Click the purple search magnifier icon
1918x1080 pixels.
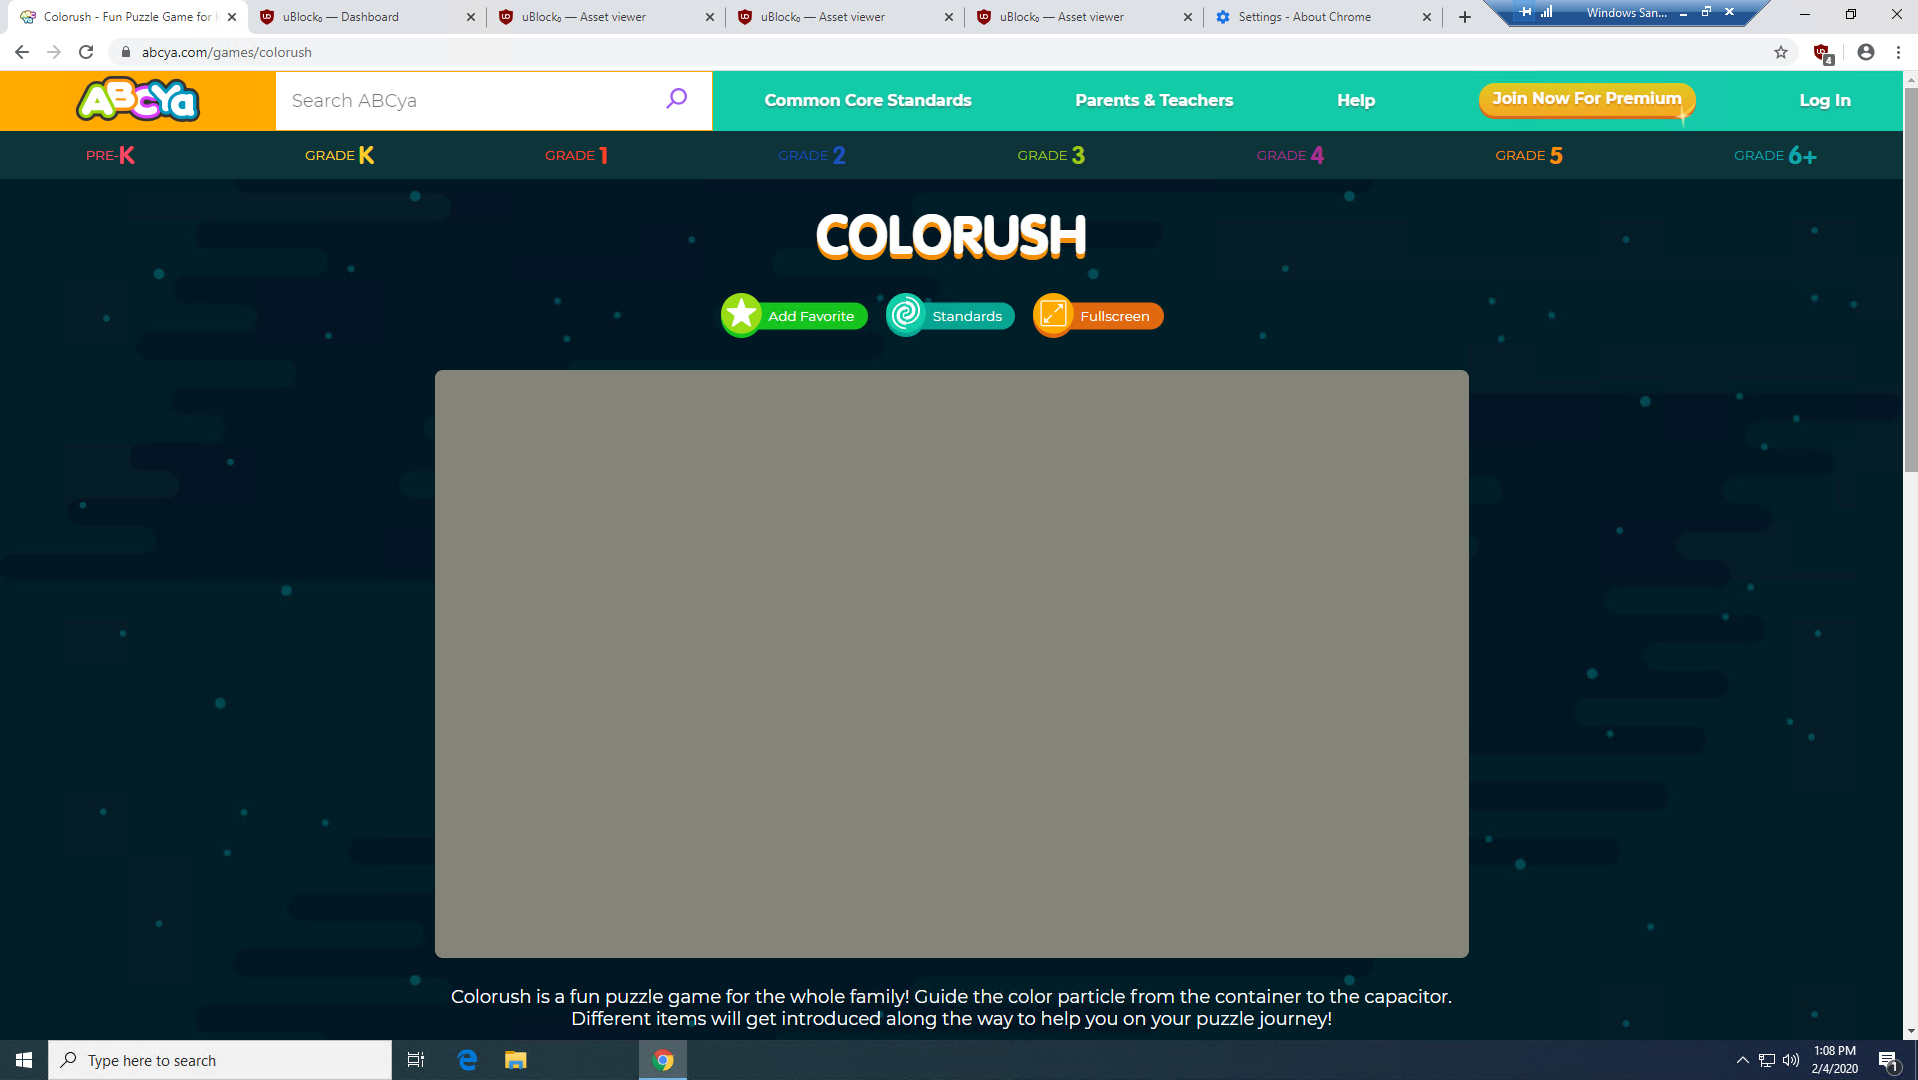tap(677, 98)
